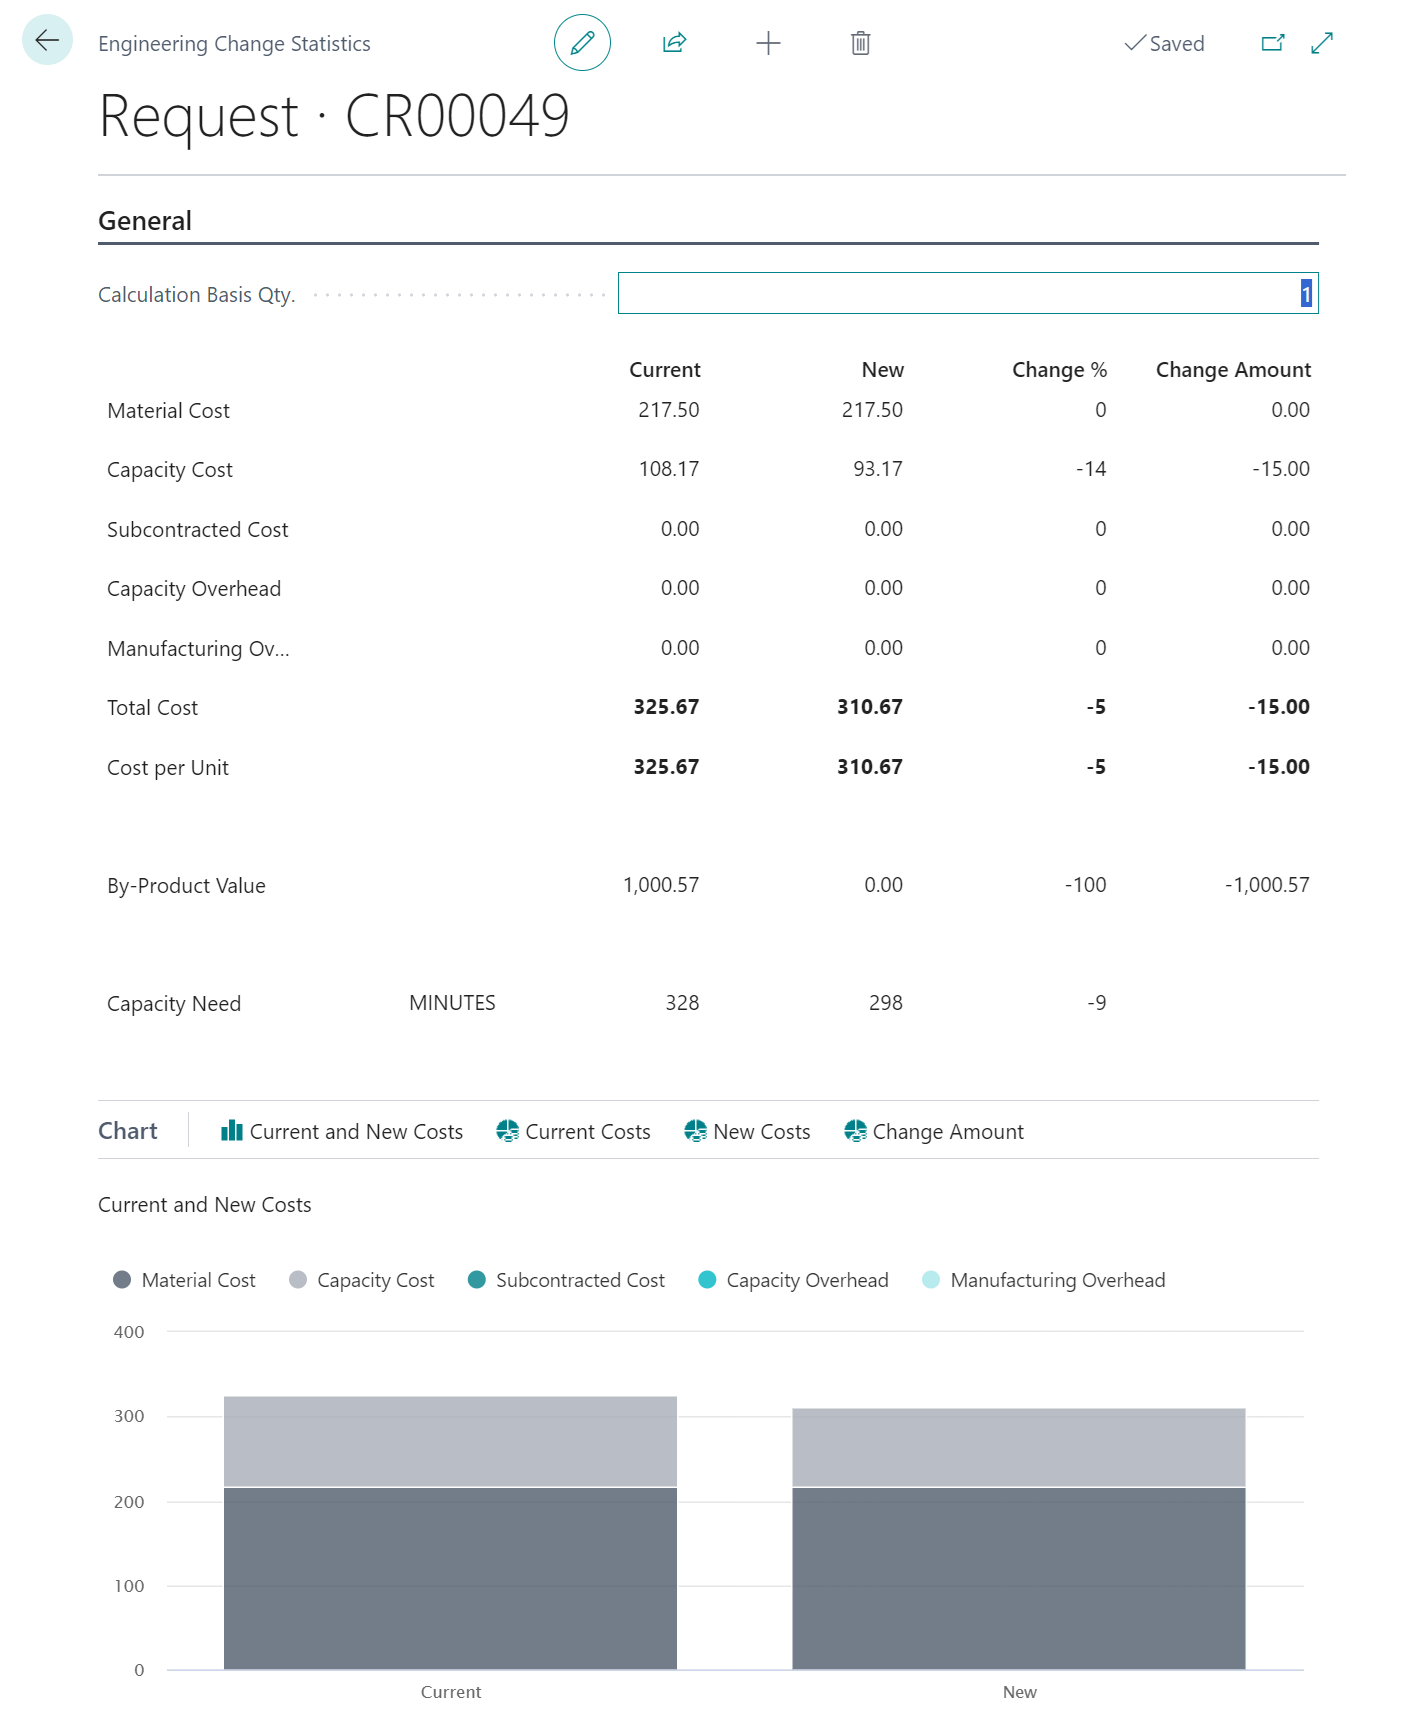Hide Subcontracted Cost legend series
Screen dimensions: 1404x1735
(x=566, y=1280)
